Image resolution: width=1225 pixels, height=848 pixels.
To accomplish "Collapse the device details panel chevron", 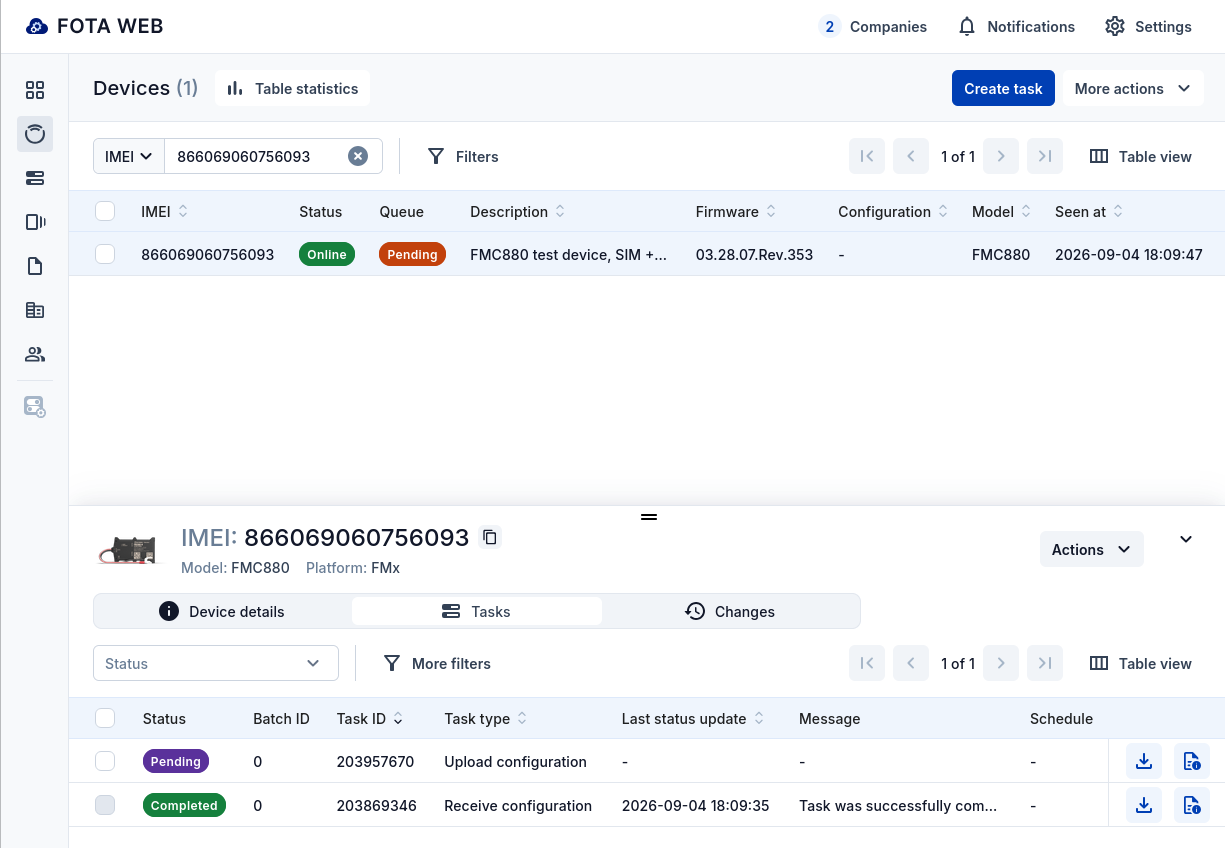I will point(1186,539).
